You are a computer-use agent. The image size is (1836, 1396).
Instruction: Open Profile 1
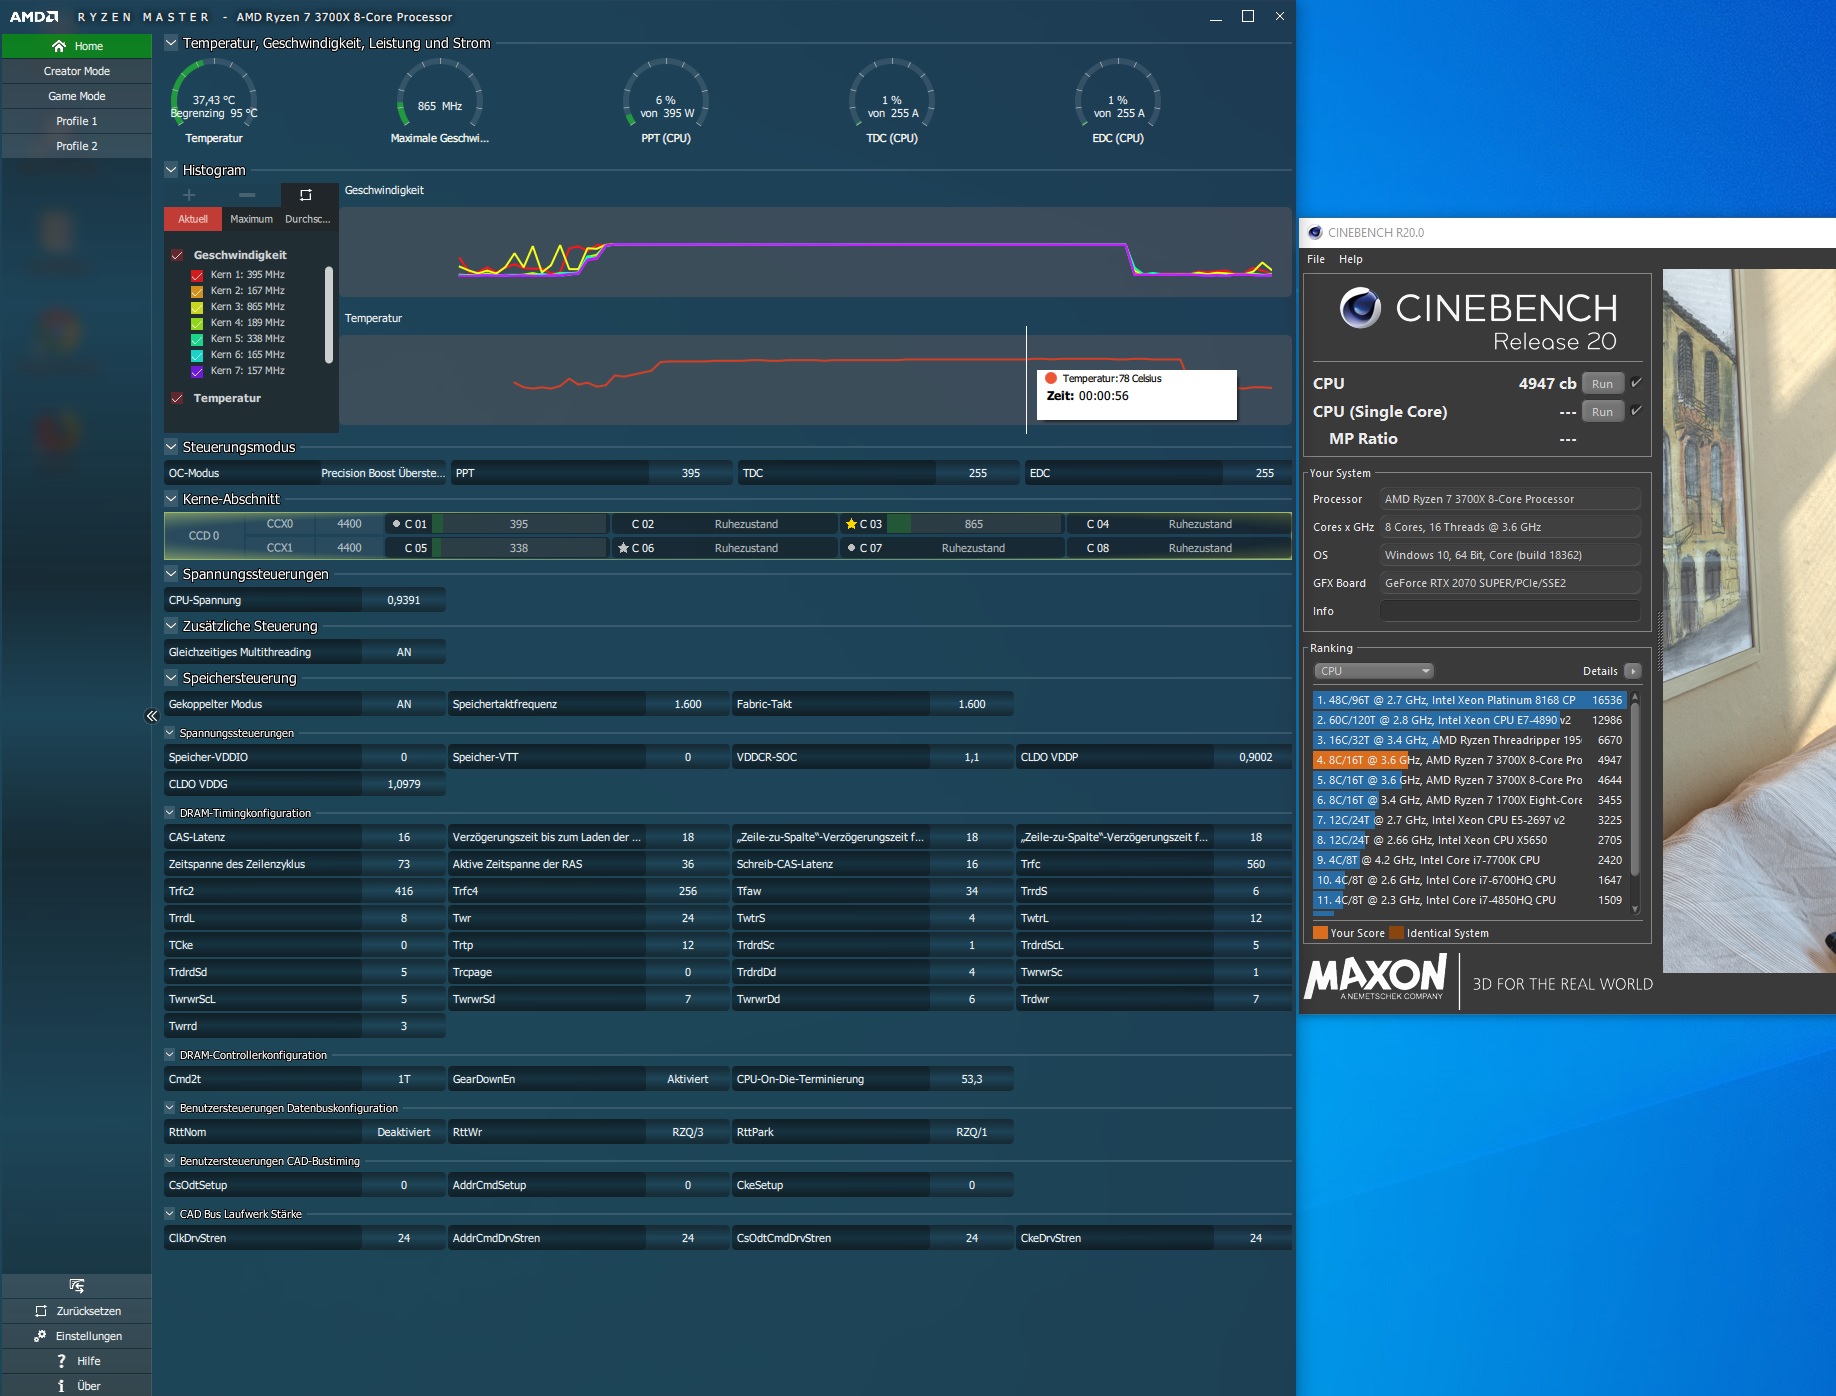77,121
